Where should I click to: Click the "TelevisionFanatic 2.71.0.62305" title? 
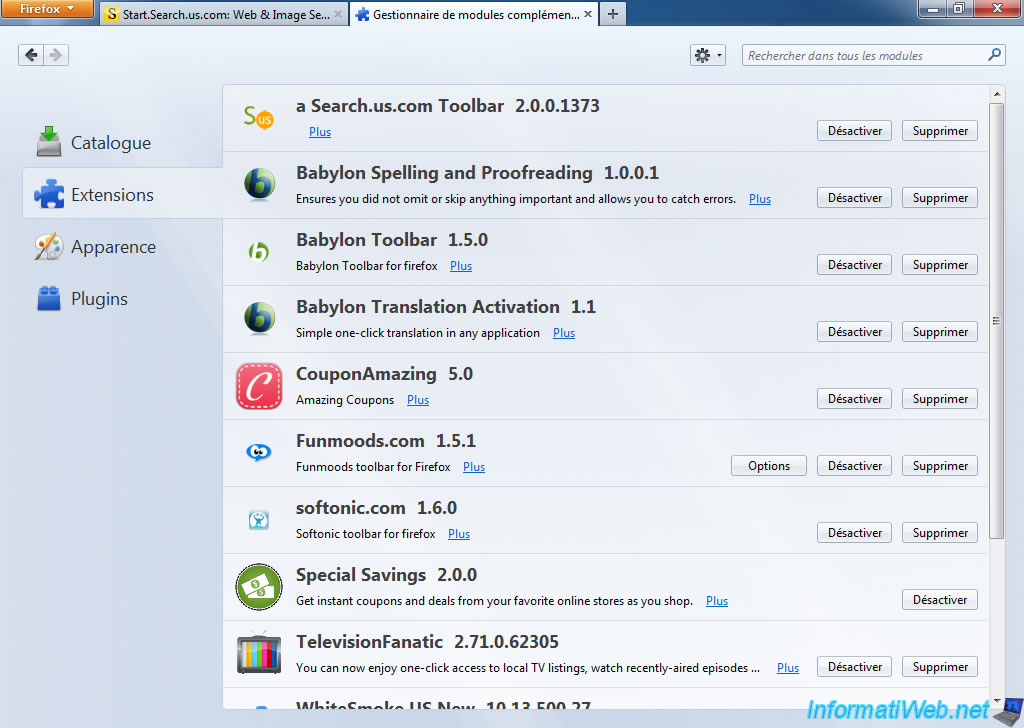(427, 642)
